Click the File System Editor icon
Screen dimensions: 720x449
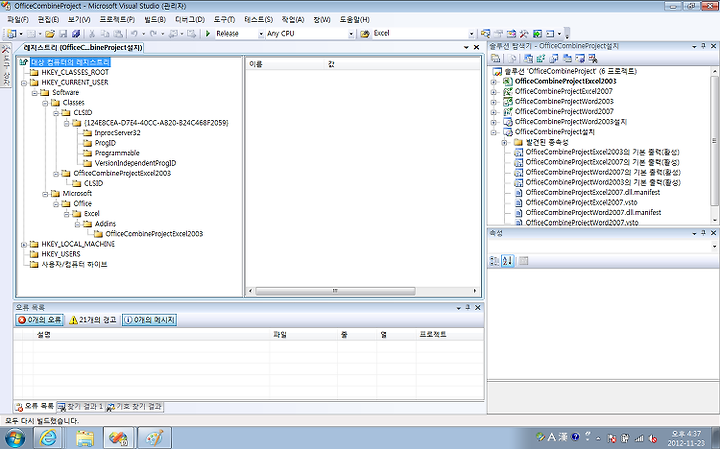click(x=529, y=58)
